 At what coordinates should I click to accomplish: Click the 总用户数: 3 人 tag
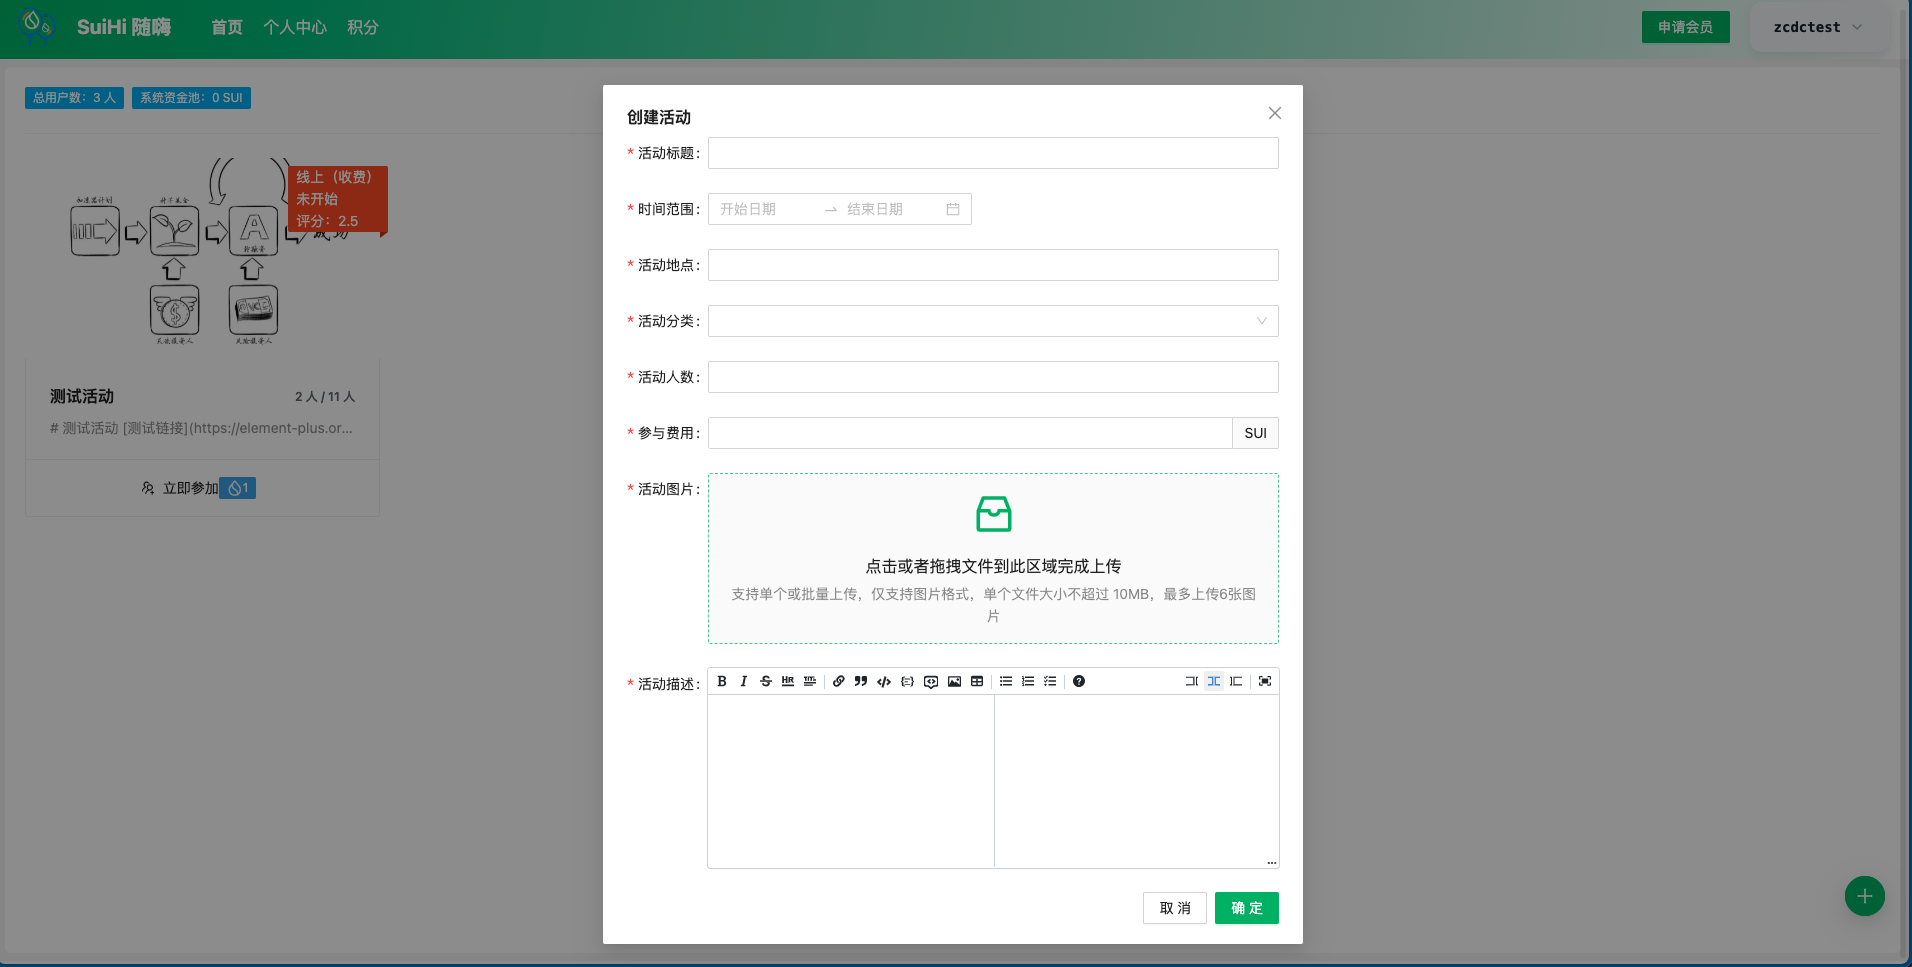(x=74, y=98)
